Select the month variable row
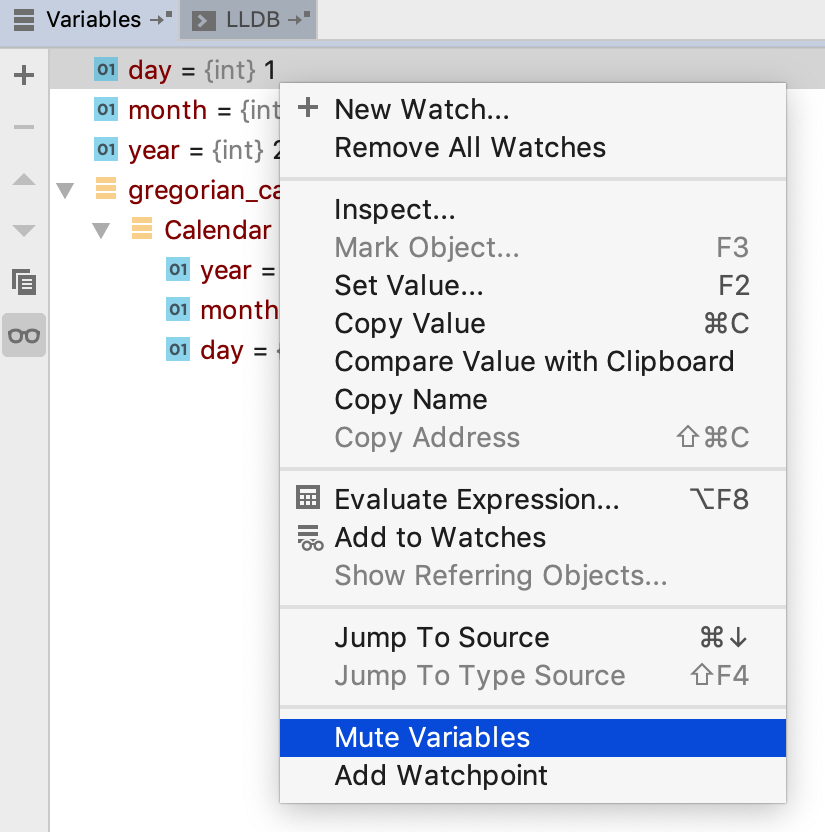 click(167, 110)
